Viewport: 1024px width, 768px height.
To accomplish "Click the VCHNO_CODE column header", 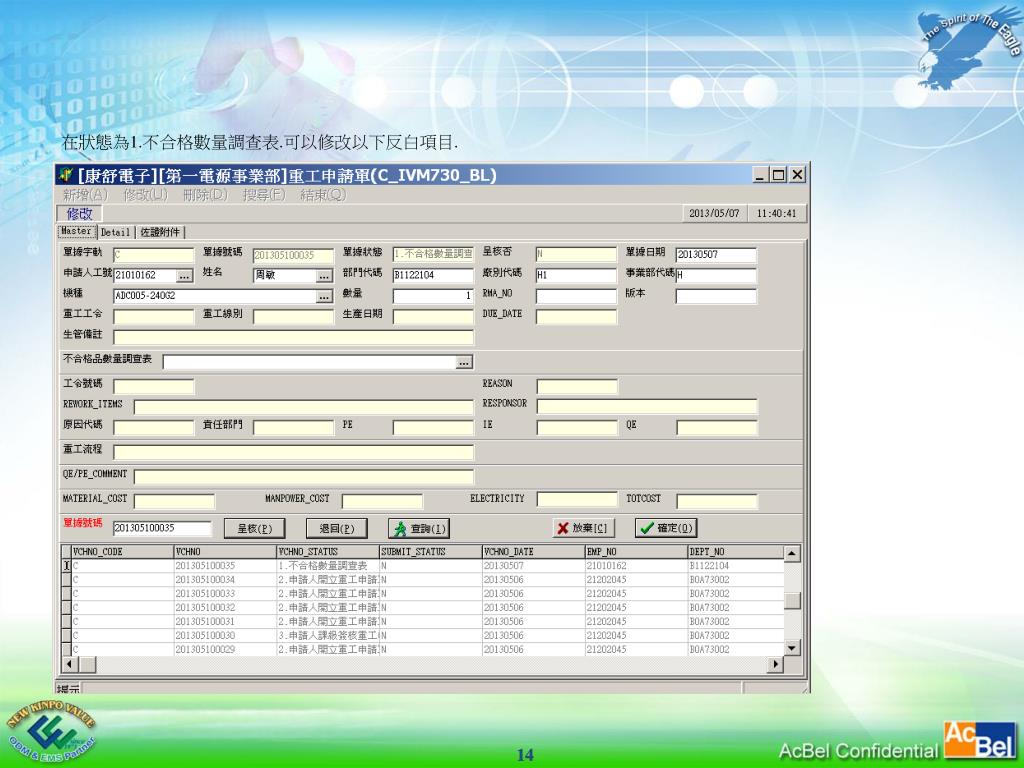I will tap(122, 552).
